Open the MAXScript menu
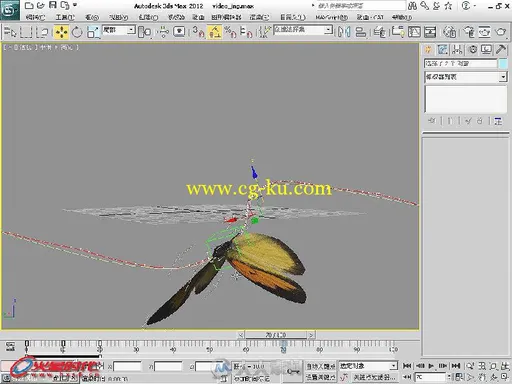The image size is (512, 384). (332, 17)
